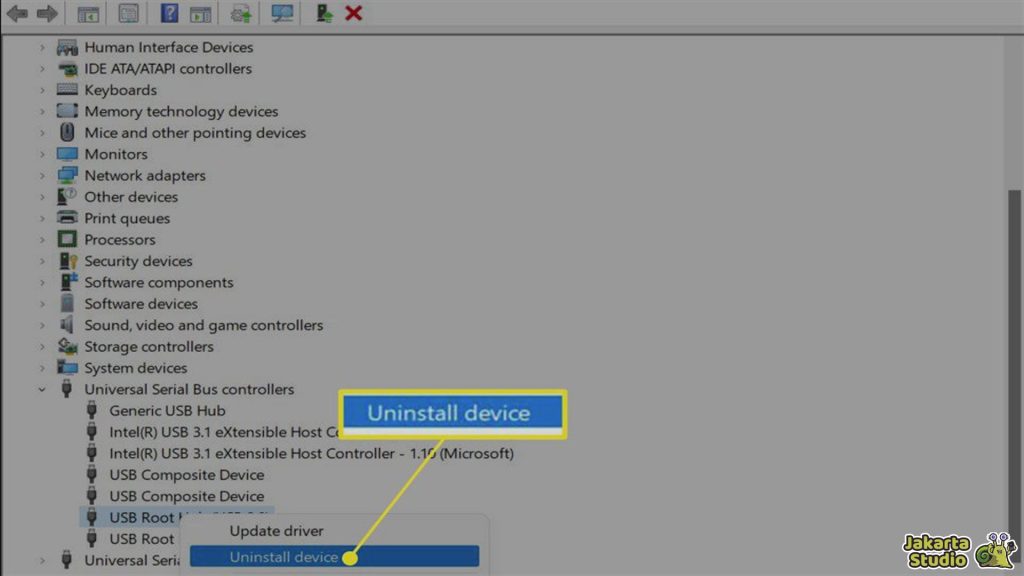Screen dimensions: 1024x576
Task: Click the Update device driver toolbar icon
Action: [x=241, y=14]
